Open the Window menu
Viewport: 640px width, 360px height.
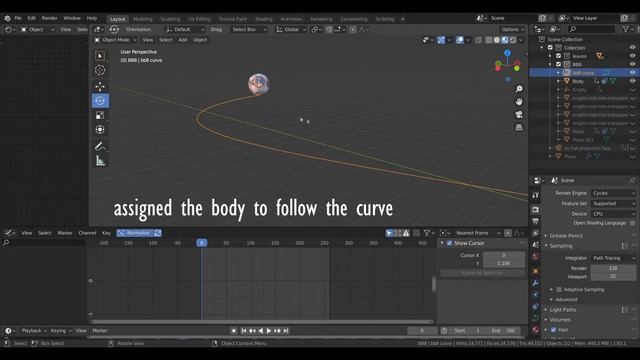pyautogui.click(x=72, y=18)
